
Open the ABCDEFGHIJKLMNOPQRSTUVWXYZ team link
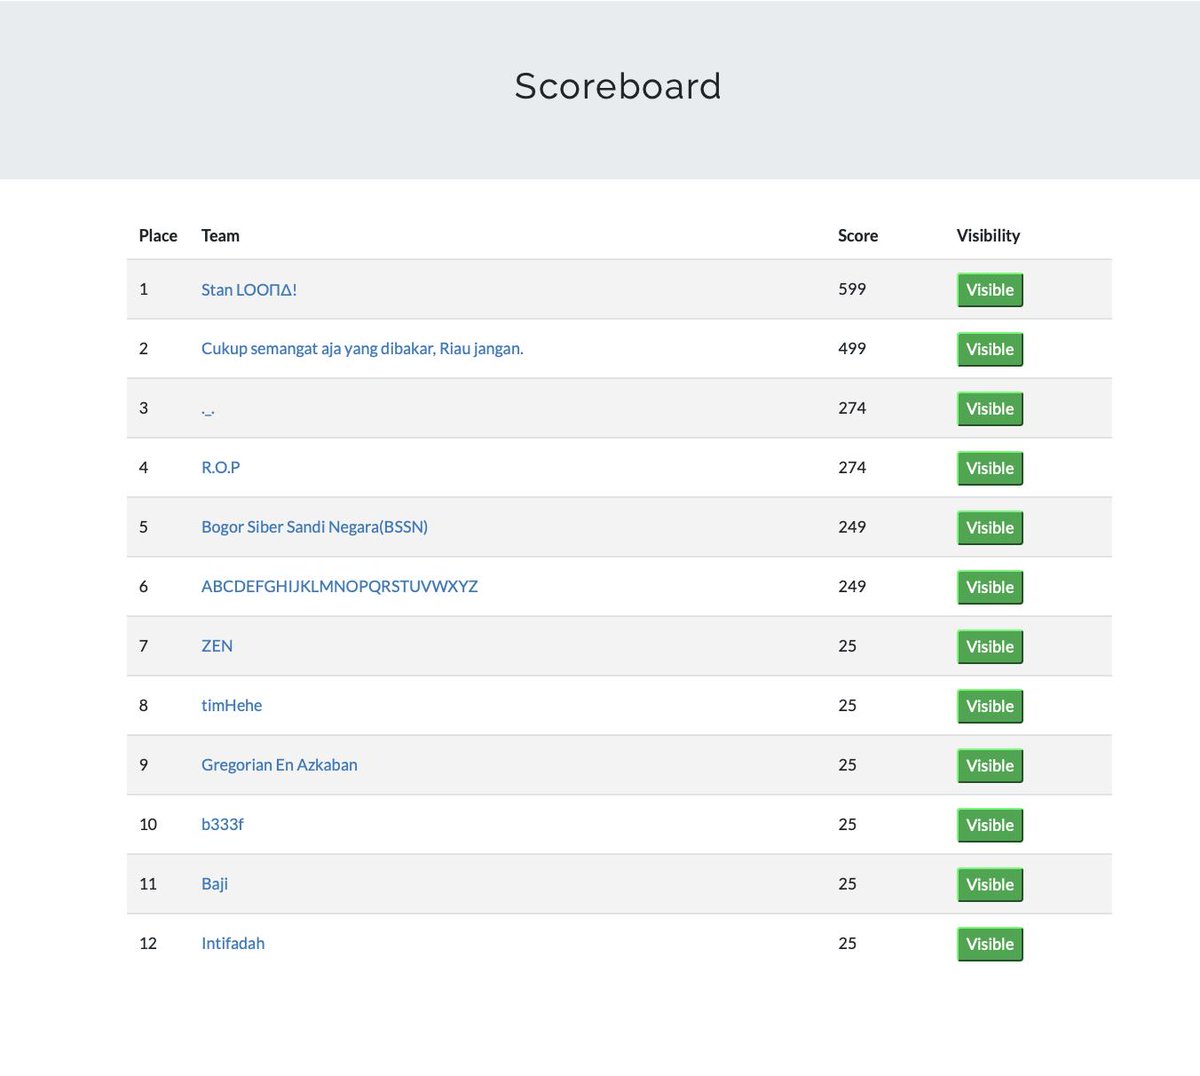click(340, 587)
